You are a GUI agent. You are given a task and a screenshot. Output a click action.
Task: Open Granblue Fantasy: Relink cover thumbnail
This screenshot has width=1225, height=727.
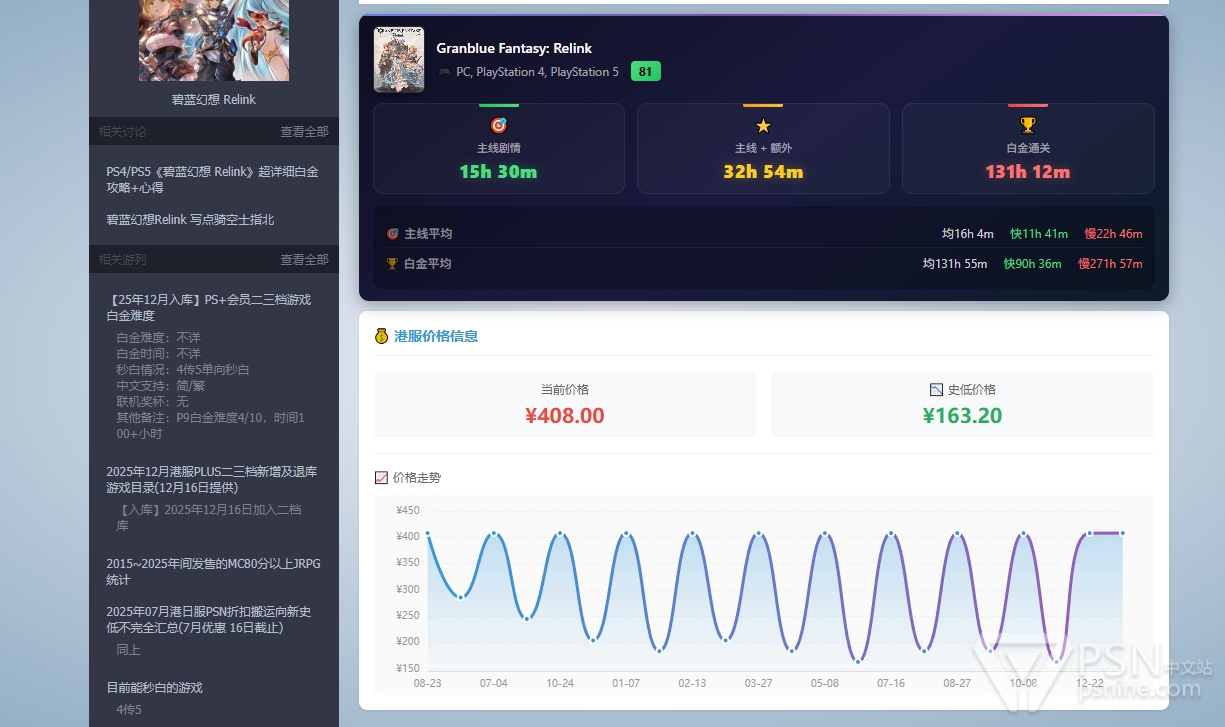[399, 60]
